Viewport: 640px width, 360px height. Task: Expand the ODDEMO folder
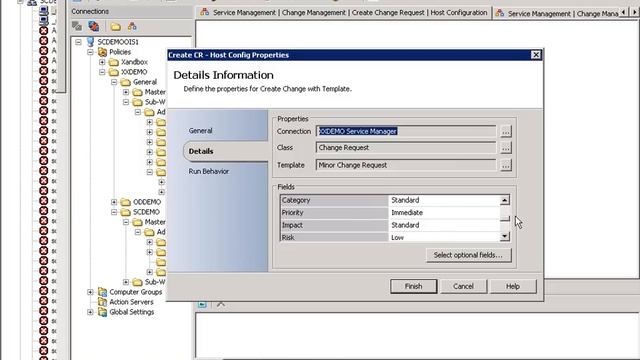114,202
